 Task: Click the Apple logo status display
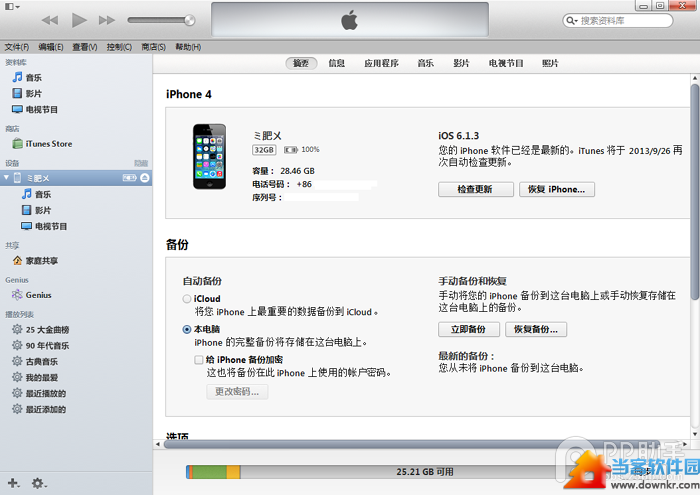click(350, 21)
